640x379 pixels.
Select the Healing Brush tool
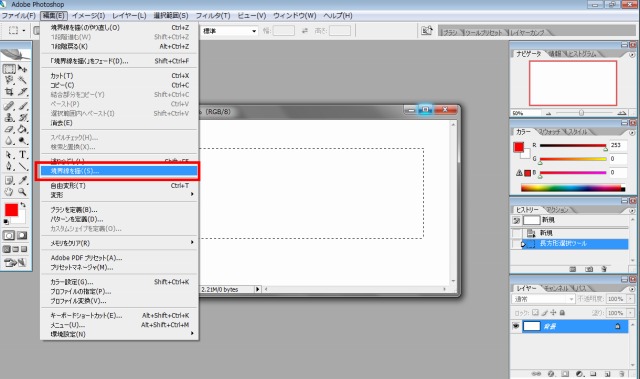[9, 106]
